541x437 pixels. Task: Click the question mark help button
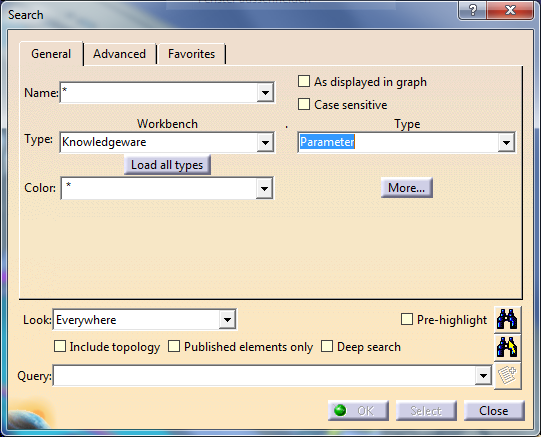pyautogui.click(x=472, y=10)
